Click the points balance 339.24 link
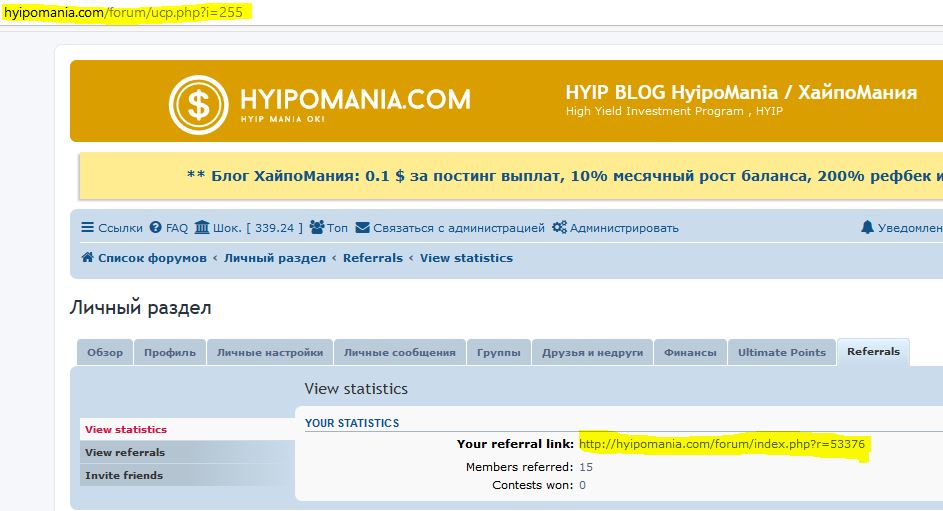Viewport: 943px width, 511px height. coord(273,228)
